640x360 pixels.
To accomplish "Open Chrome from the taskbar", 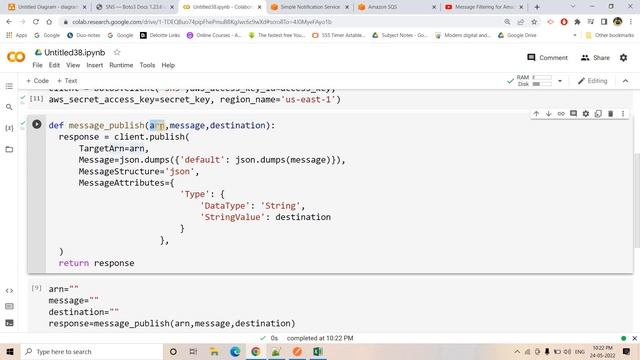I will 256,351.
